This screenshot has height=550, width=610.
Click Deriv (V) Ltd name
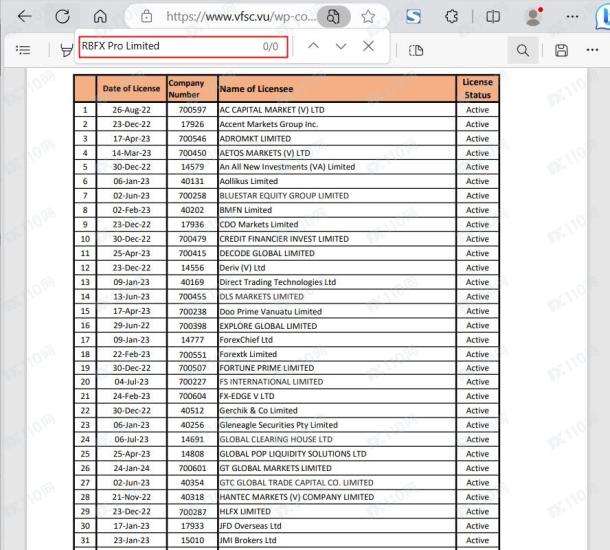242,268
